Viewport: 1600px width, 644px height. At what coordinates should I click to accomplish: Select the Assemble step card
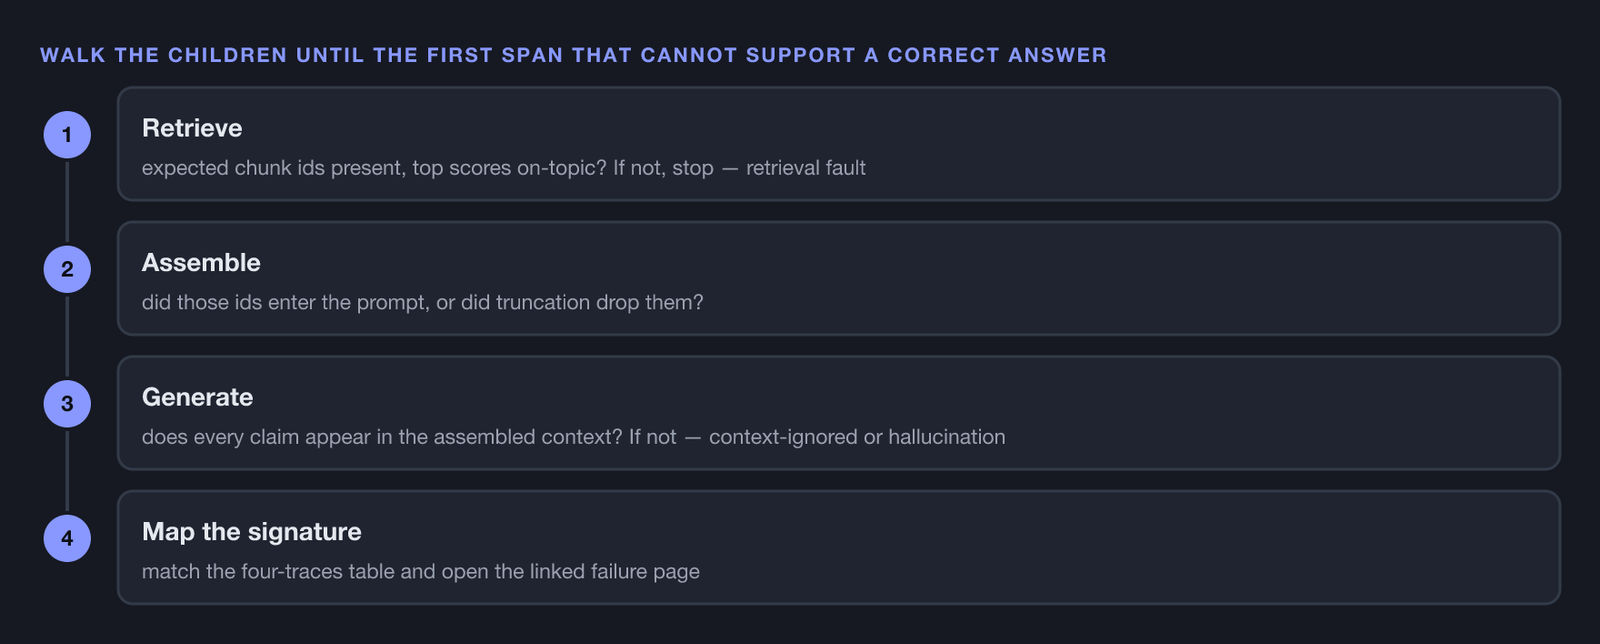(x=839, y=278)
